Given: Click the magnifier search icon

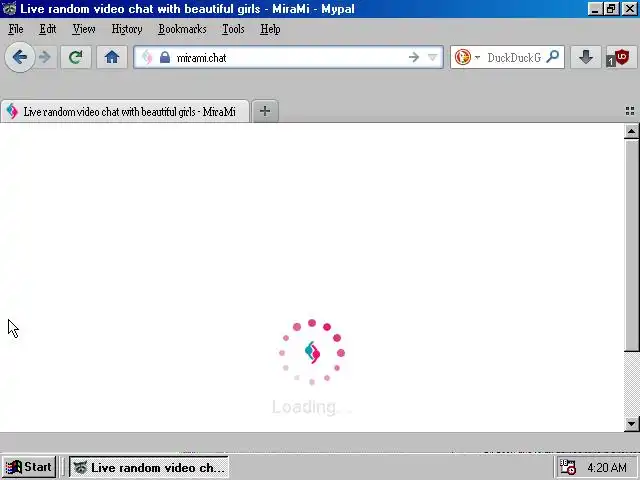Looking at the screenshot, I should [x=553, y=57].
